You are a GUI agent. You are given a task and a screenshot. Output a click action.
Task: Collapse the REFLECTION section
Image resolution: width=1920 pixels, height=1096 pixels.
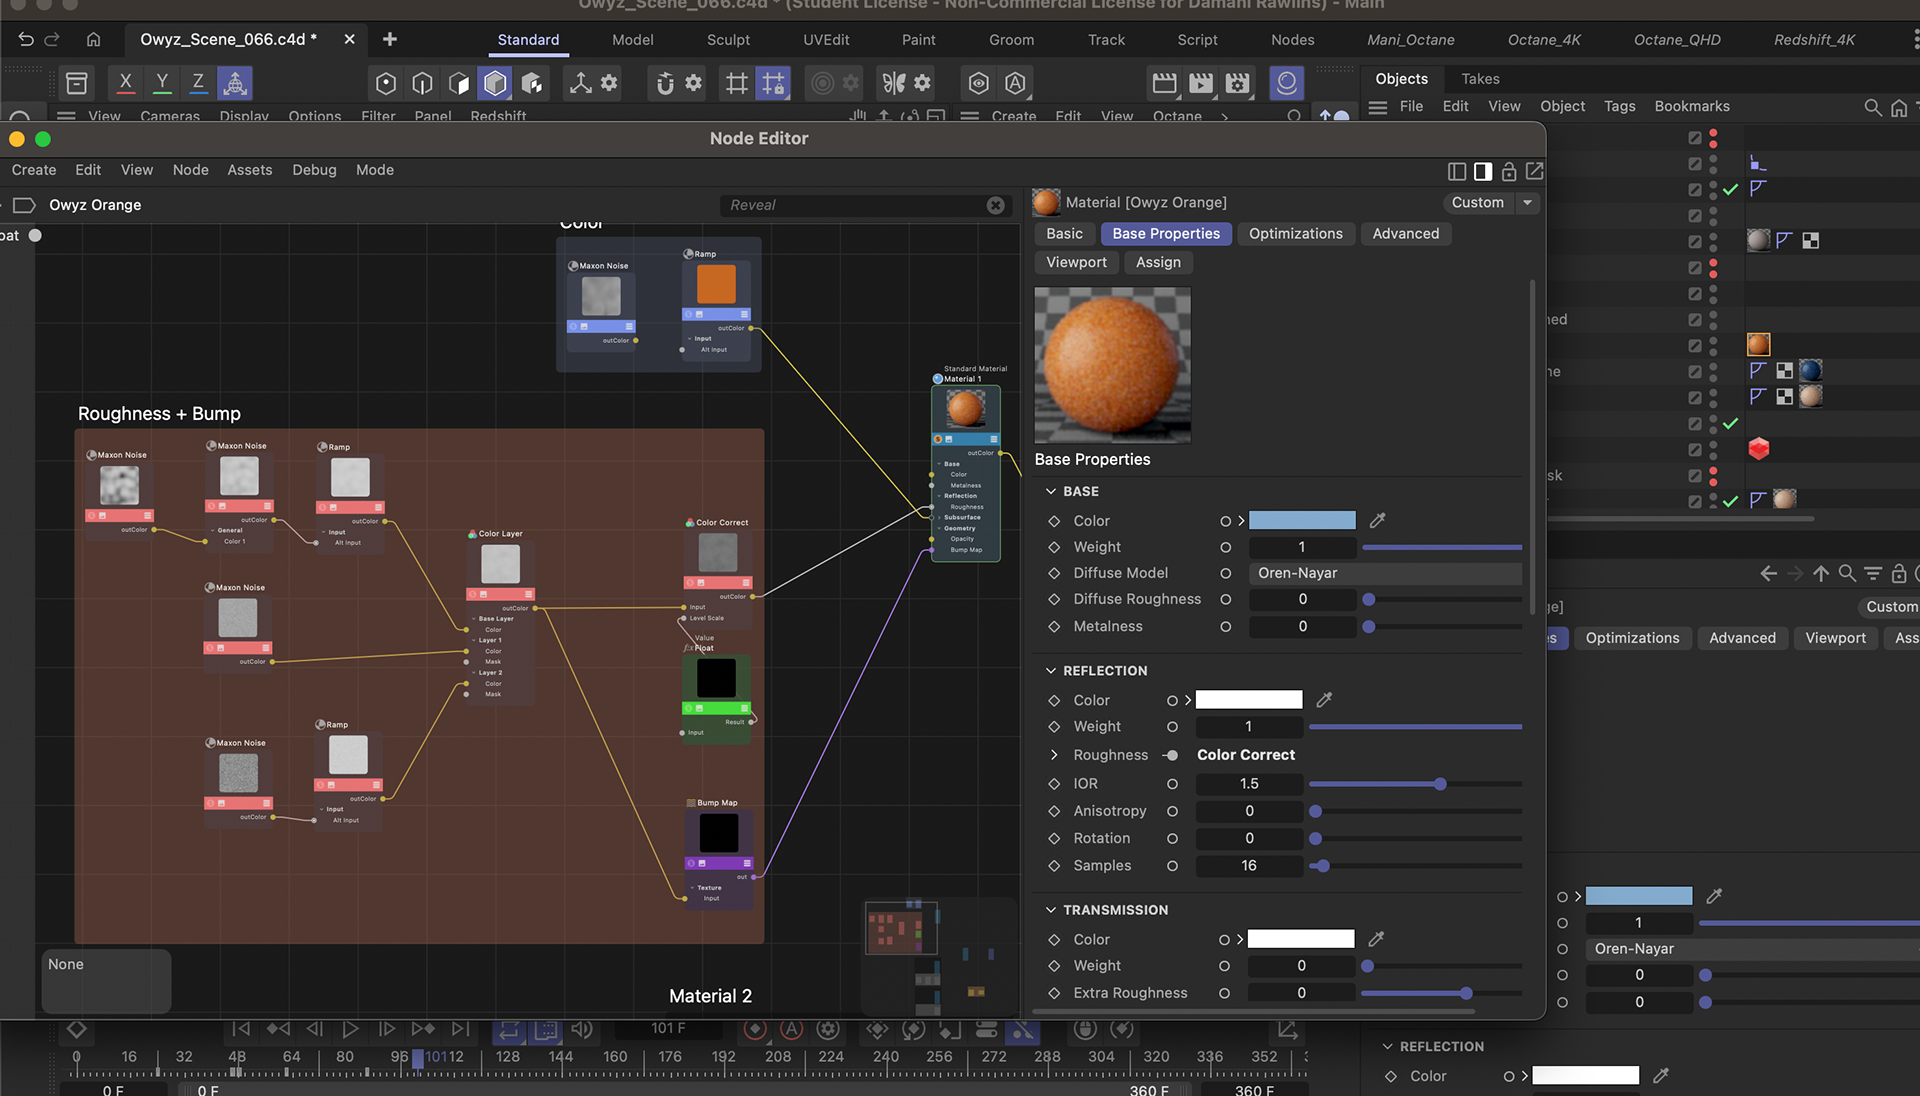coord(1051,671)
